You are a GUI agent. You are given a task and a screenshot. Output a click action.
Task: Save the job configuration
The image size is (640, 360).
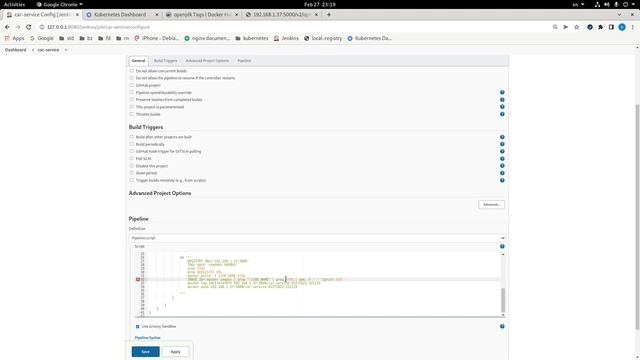click(146, 352)
